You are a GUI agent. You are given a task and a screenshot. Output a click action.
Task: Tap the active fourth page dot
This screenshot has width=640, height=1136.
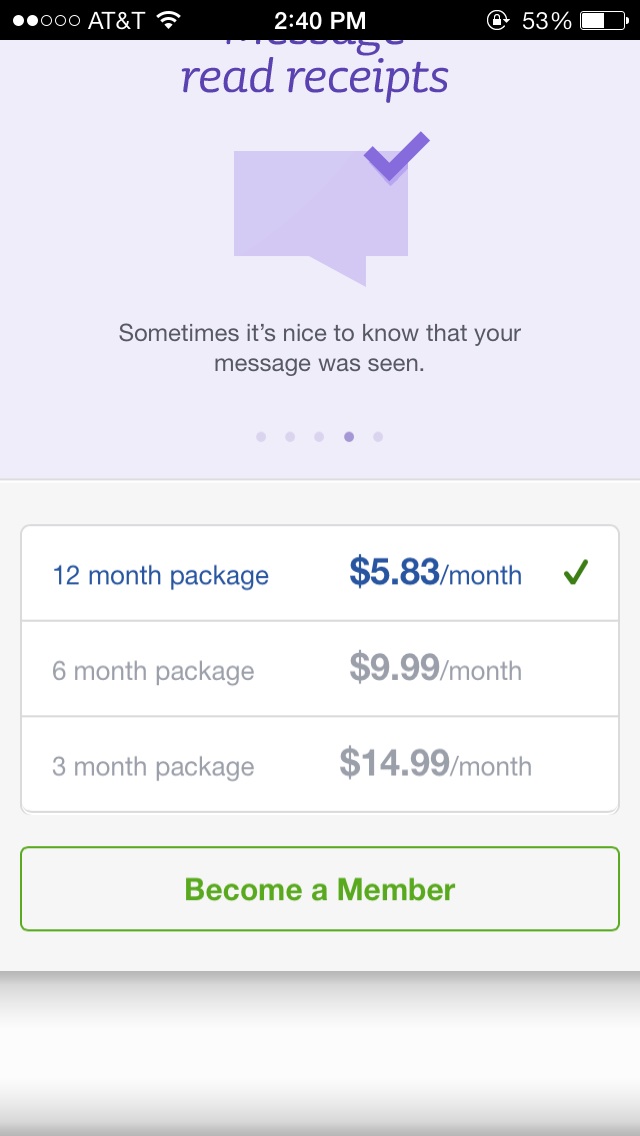click(348, 436)
